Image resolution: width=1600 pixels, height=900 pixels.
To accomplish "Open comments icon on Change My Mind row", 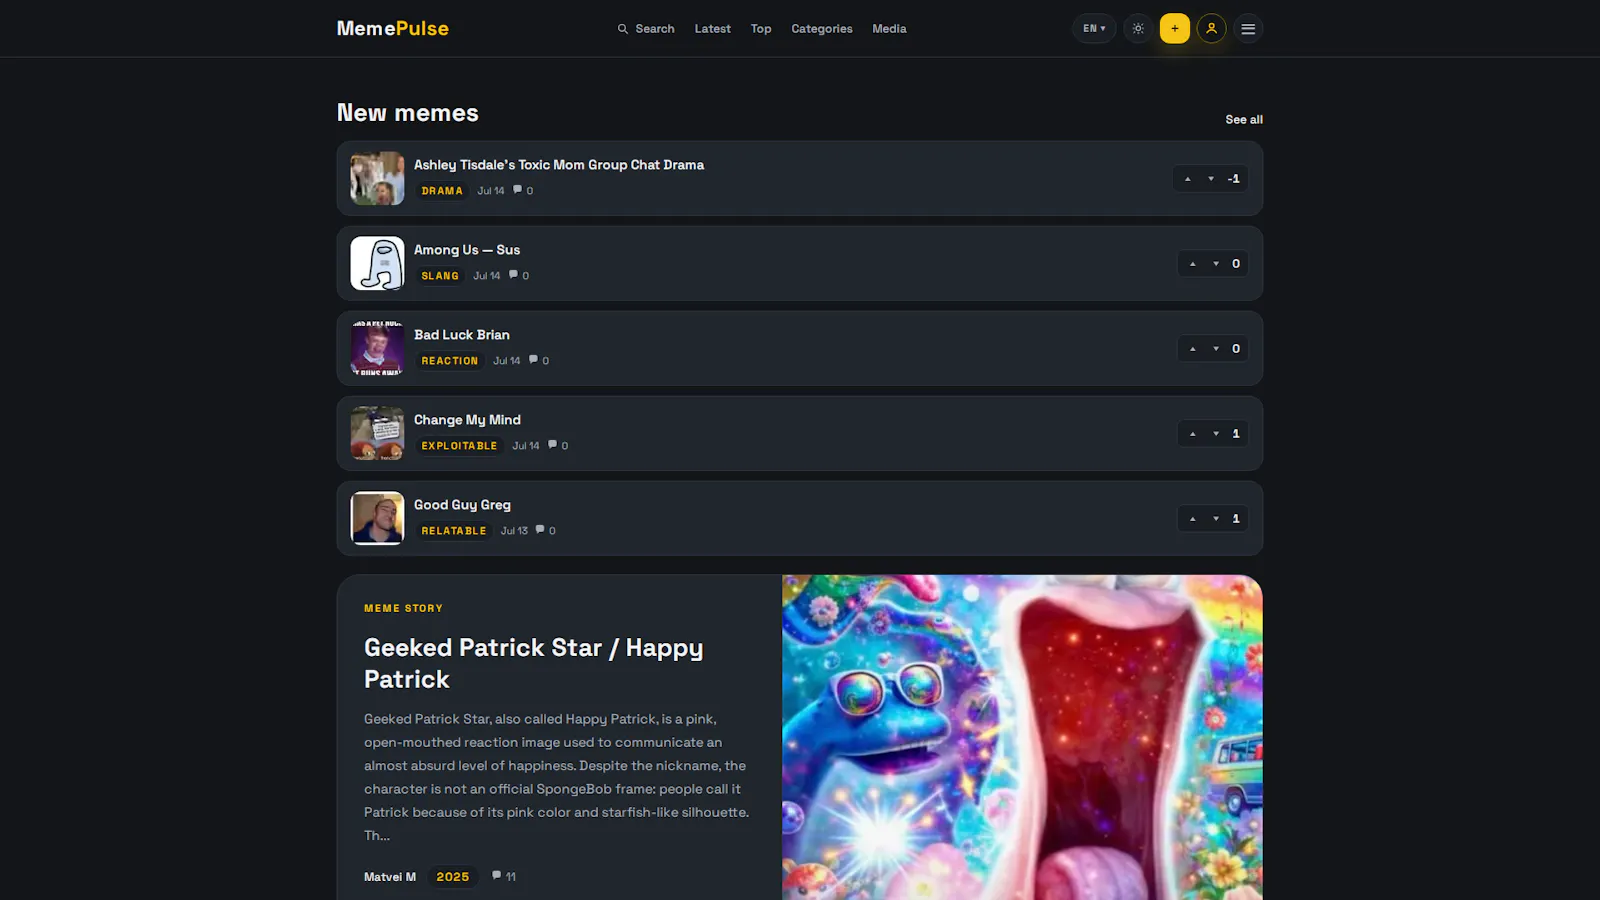I will tap(553, 445).
